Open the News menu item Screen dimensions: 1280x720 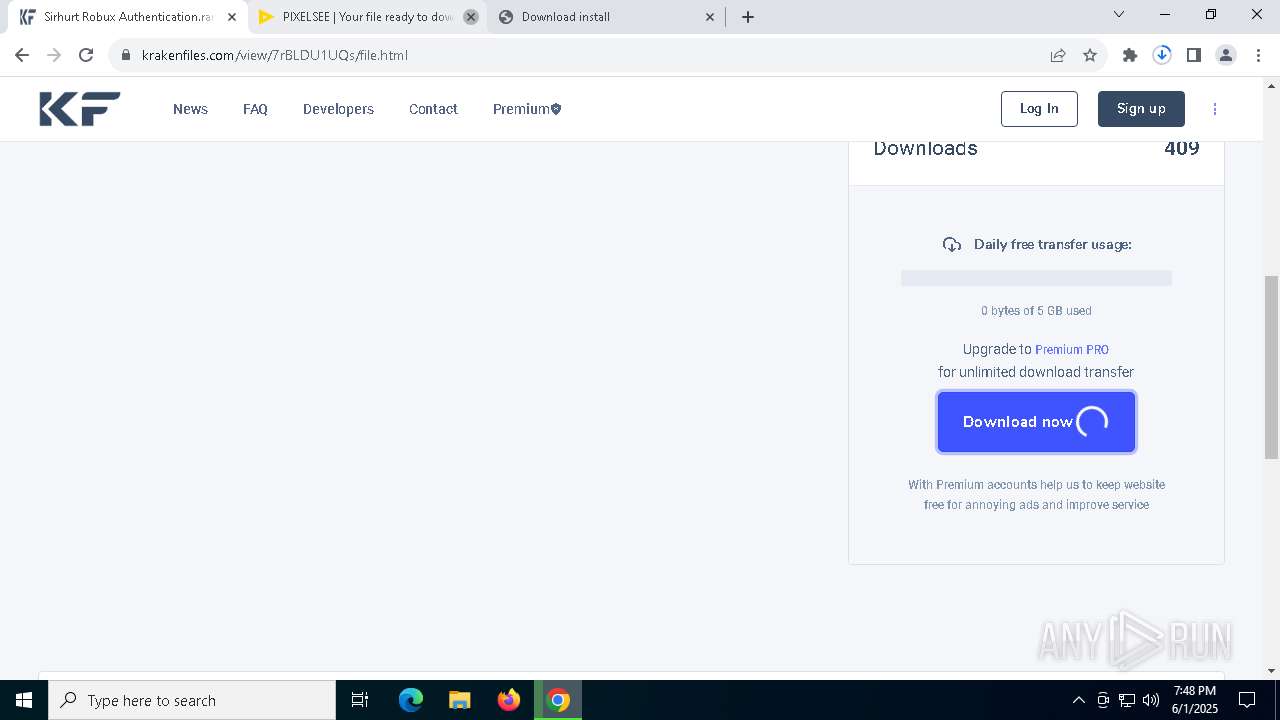tap(190, 109)
